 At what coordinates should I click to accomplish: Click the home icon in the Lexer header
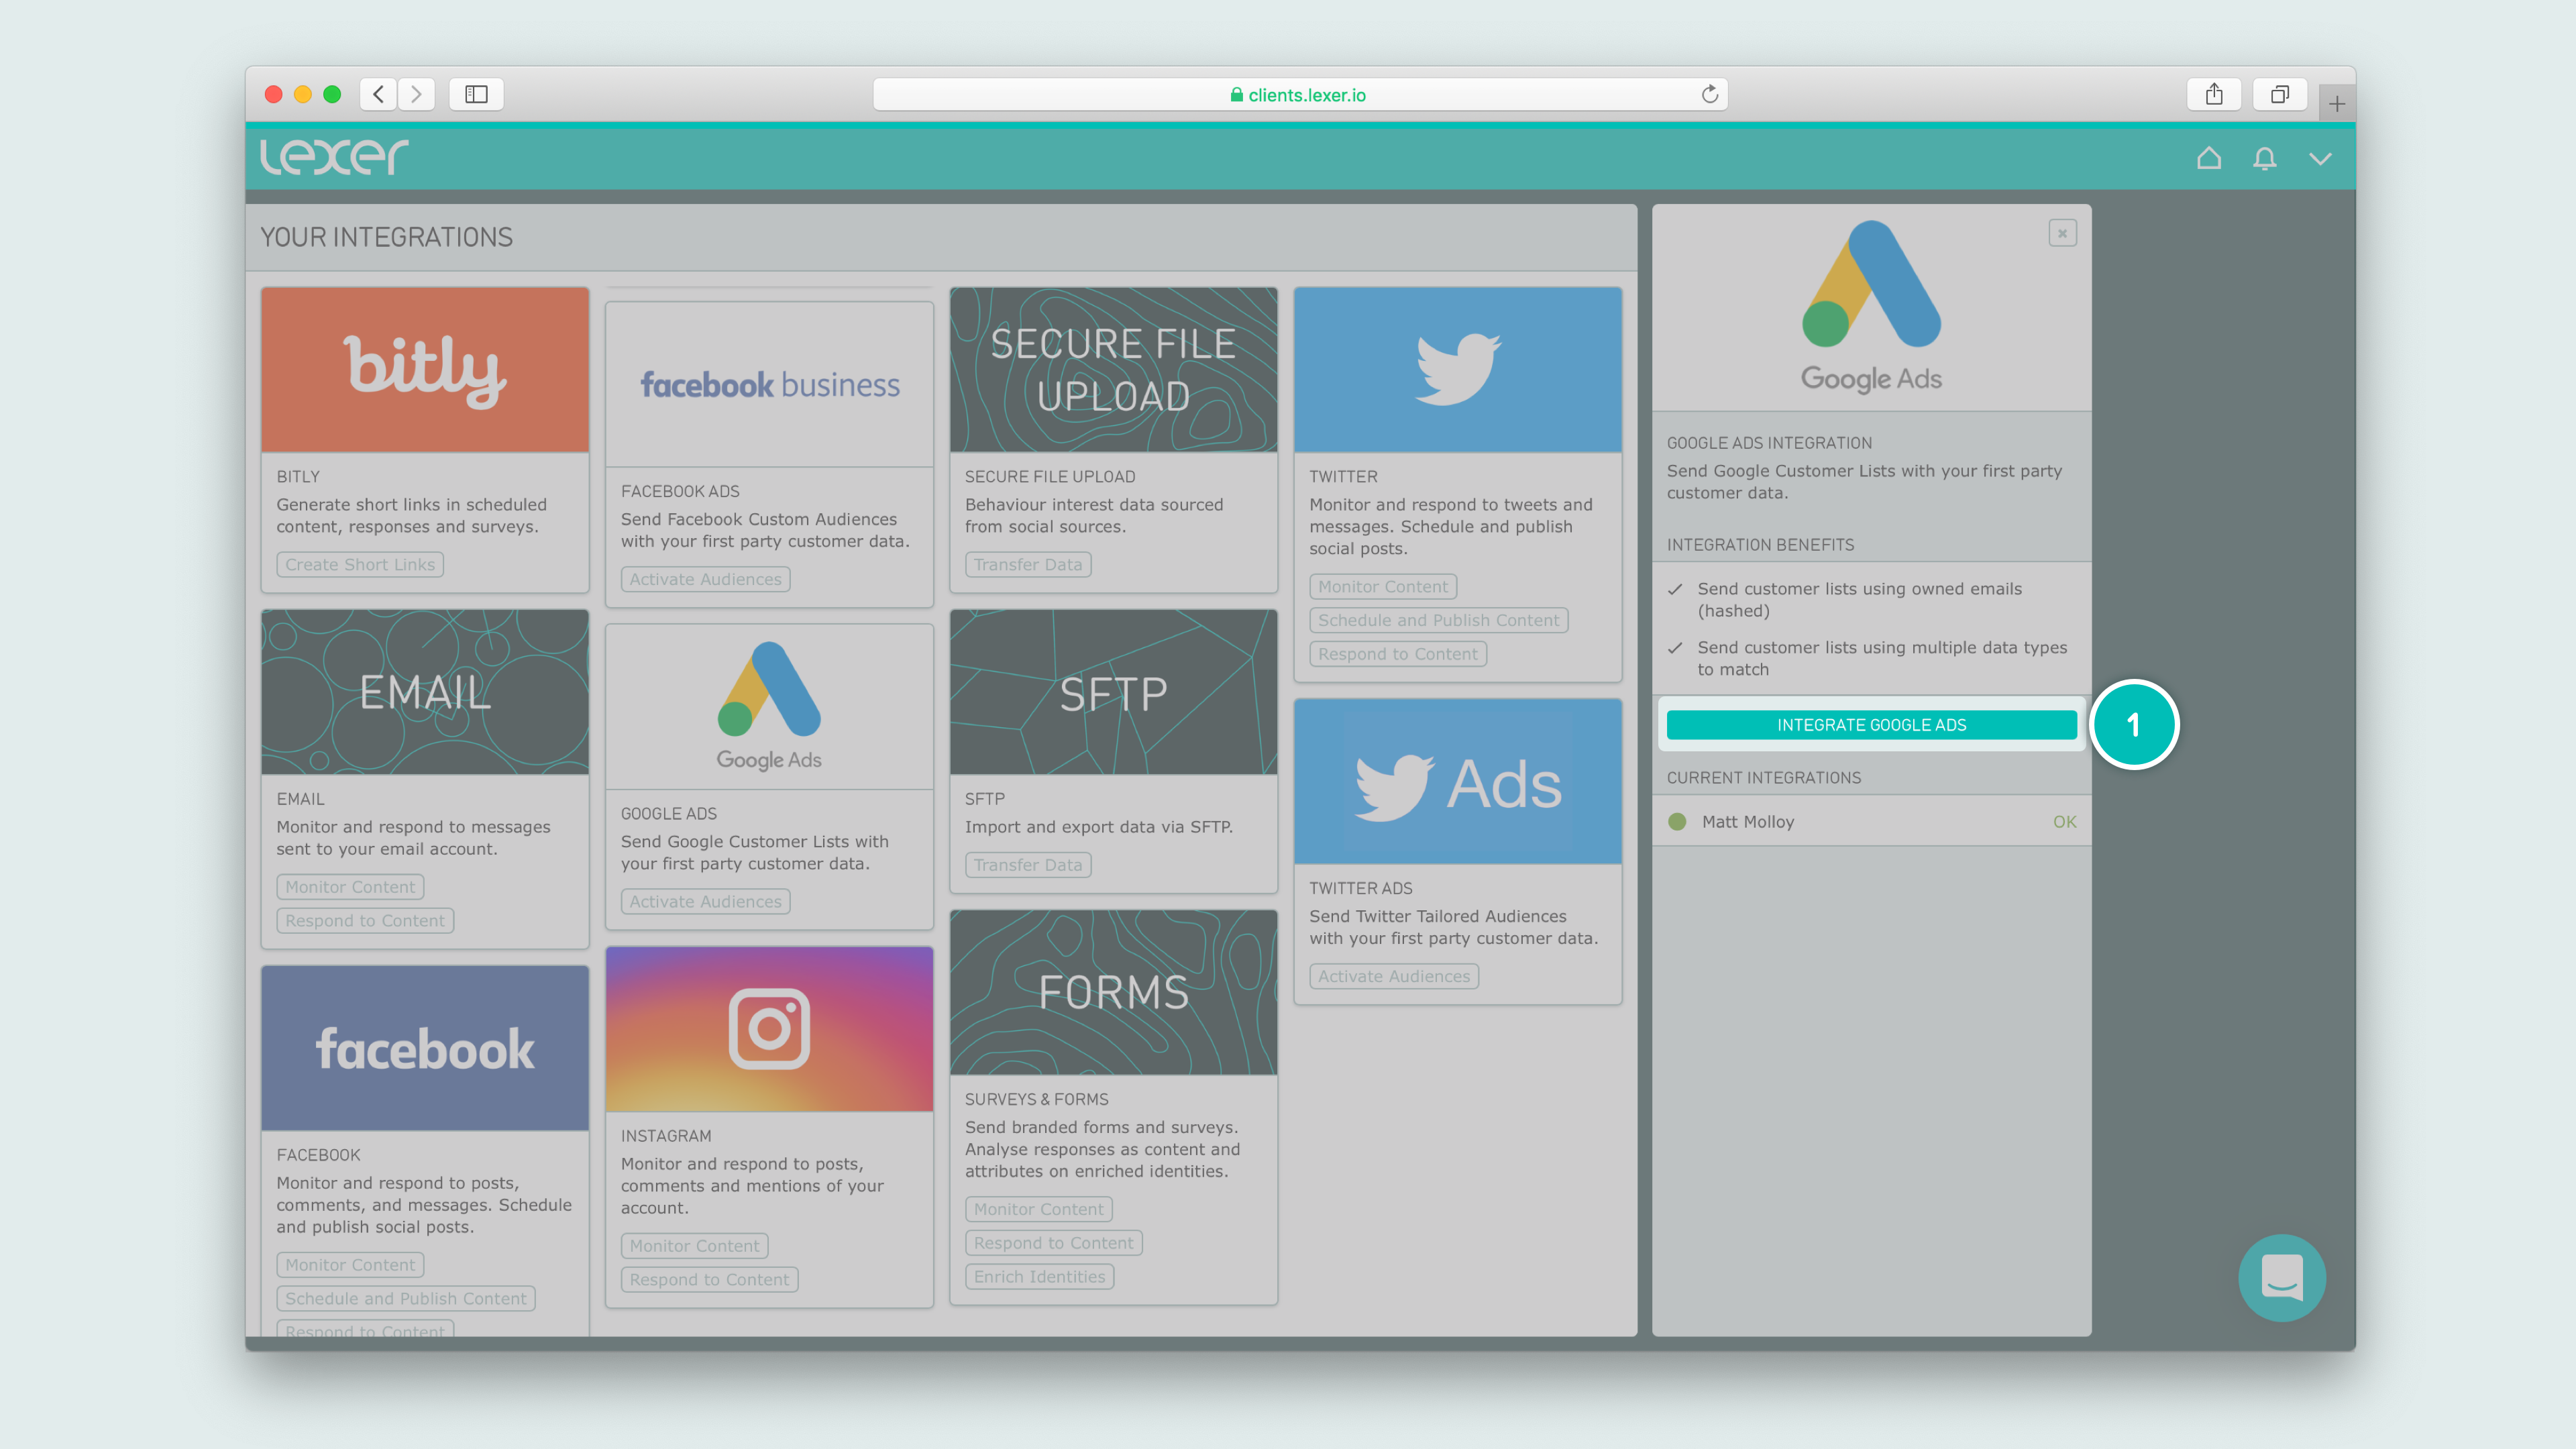coord(2209,158)
